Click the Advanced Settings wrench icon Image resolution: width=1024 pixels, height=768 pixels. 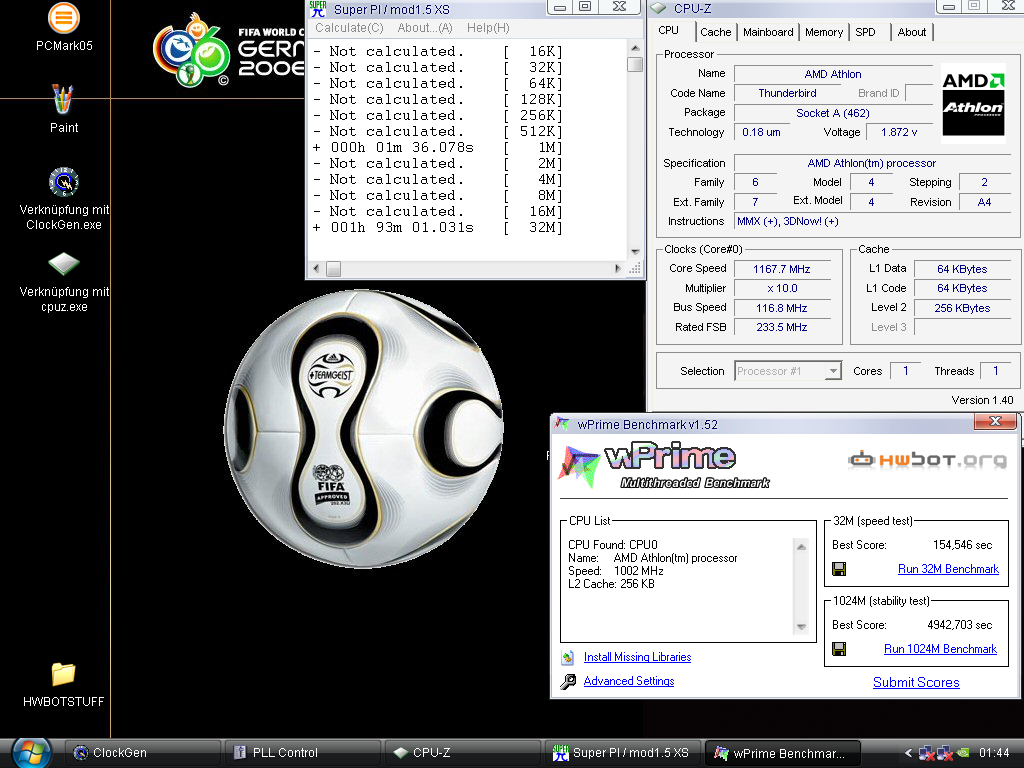pos(568,681)
